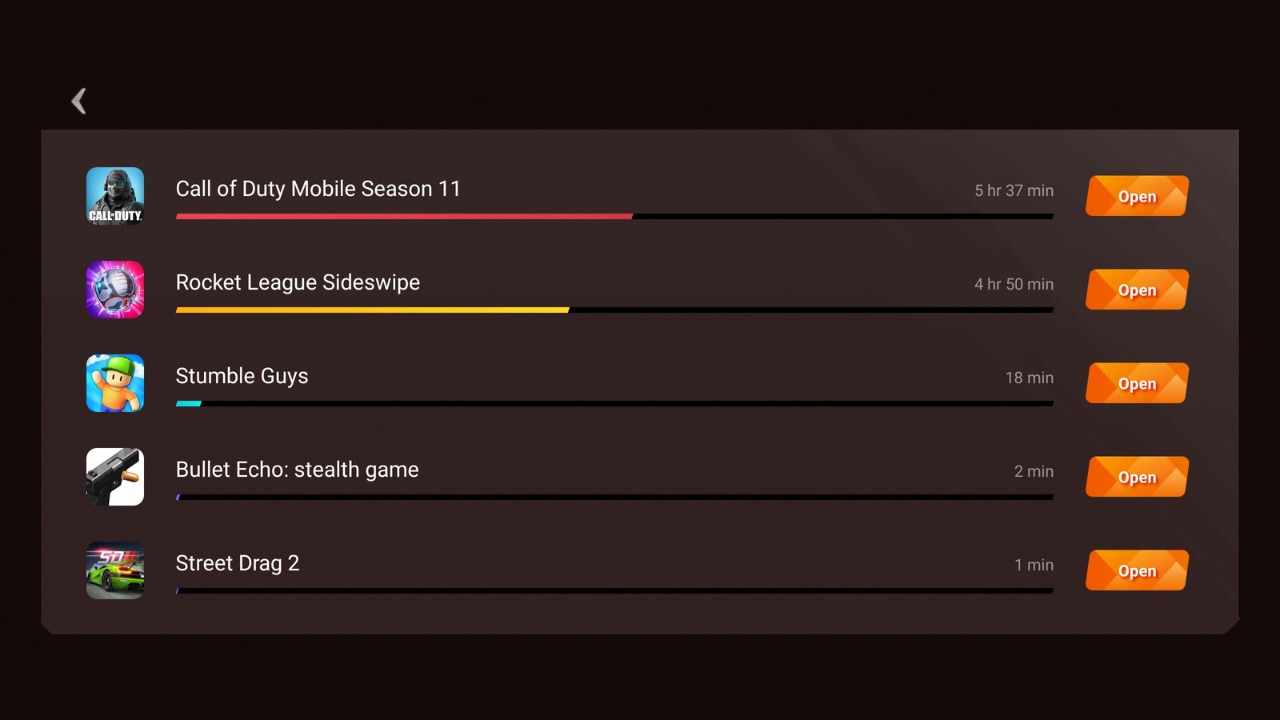Open the Street Drag 2 game

1137,570
